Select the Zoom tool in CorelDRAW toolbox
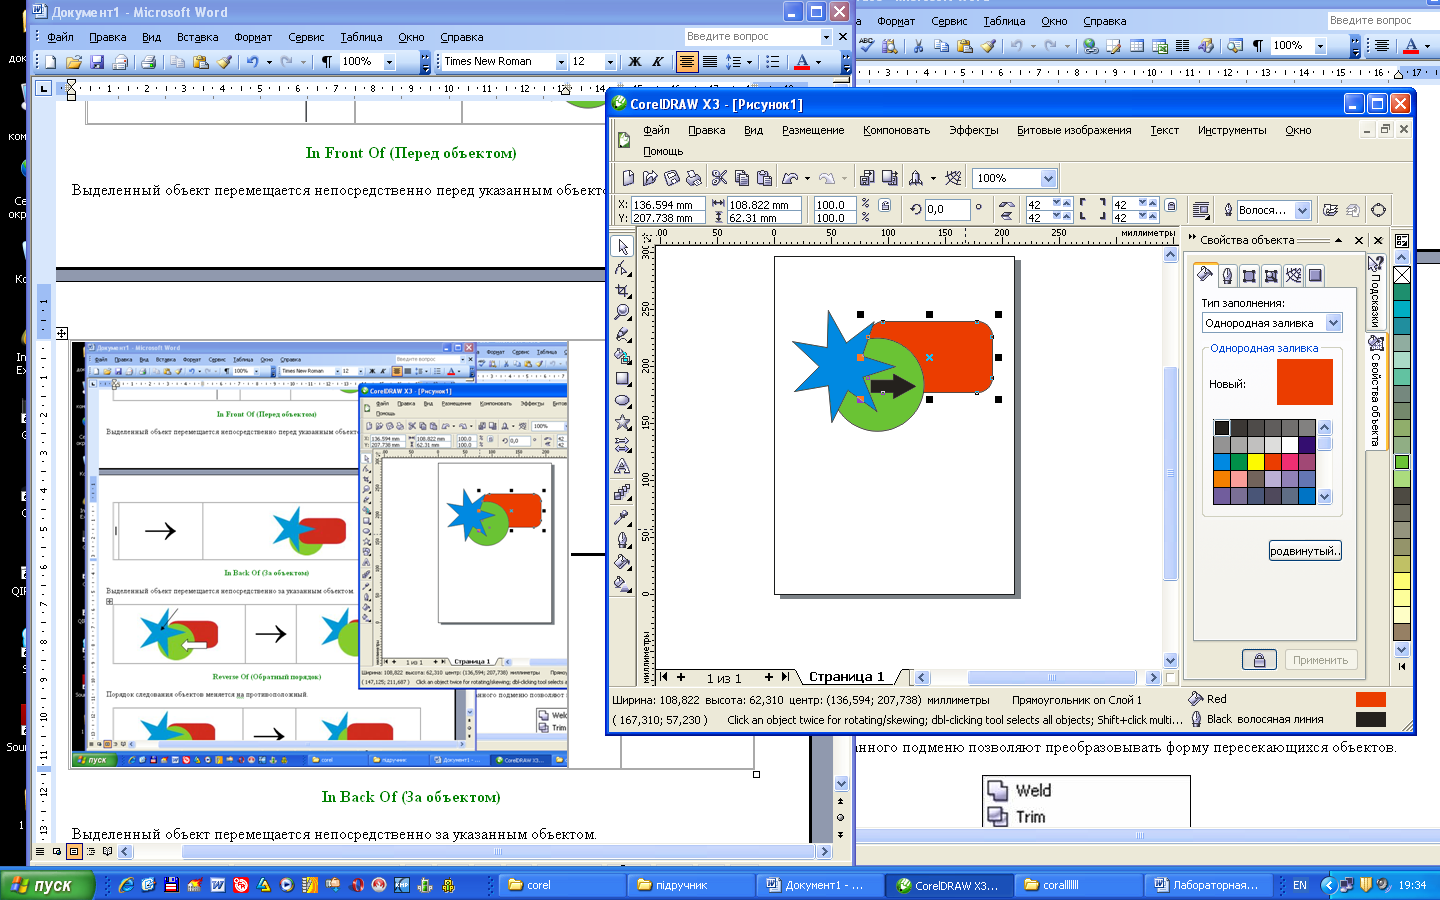Screen dimensions: 1440x900 point(622,312)
